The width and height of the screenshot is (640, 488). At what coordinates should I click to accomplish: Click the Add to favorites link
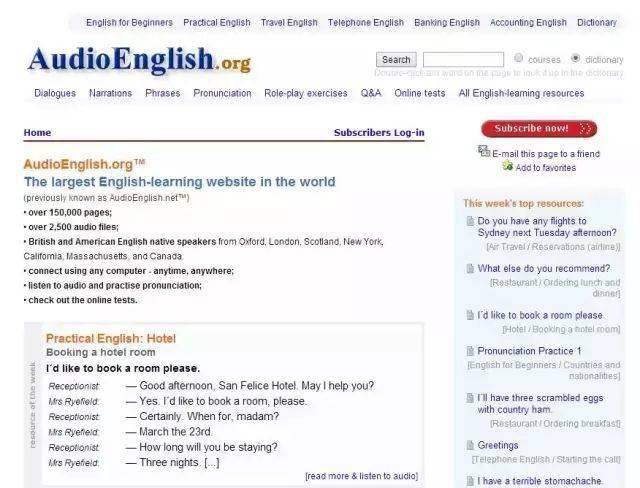click(x=546, y=168)
